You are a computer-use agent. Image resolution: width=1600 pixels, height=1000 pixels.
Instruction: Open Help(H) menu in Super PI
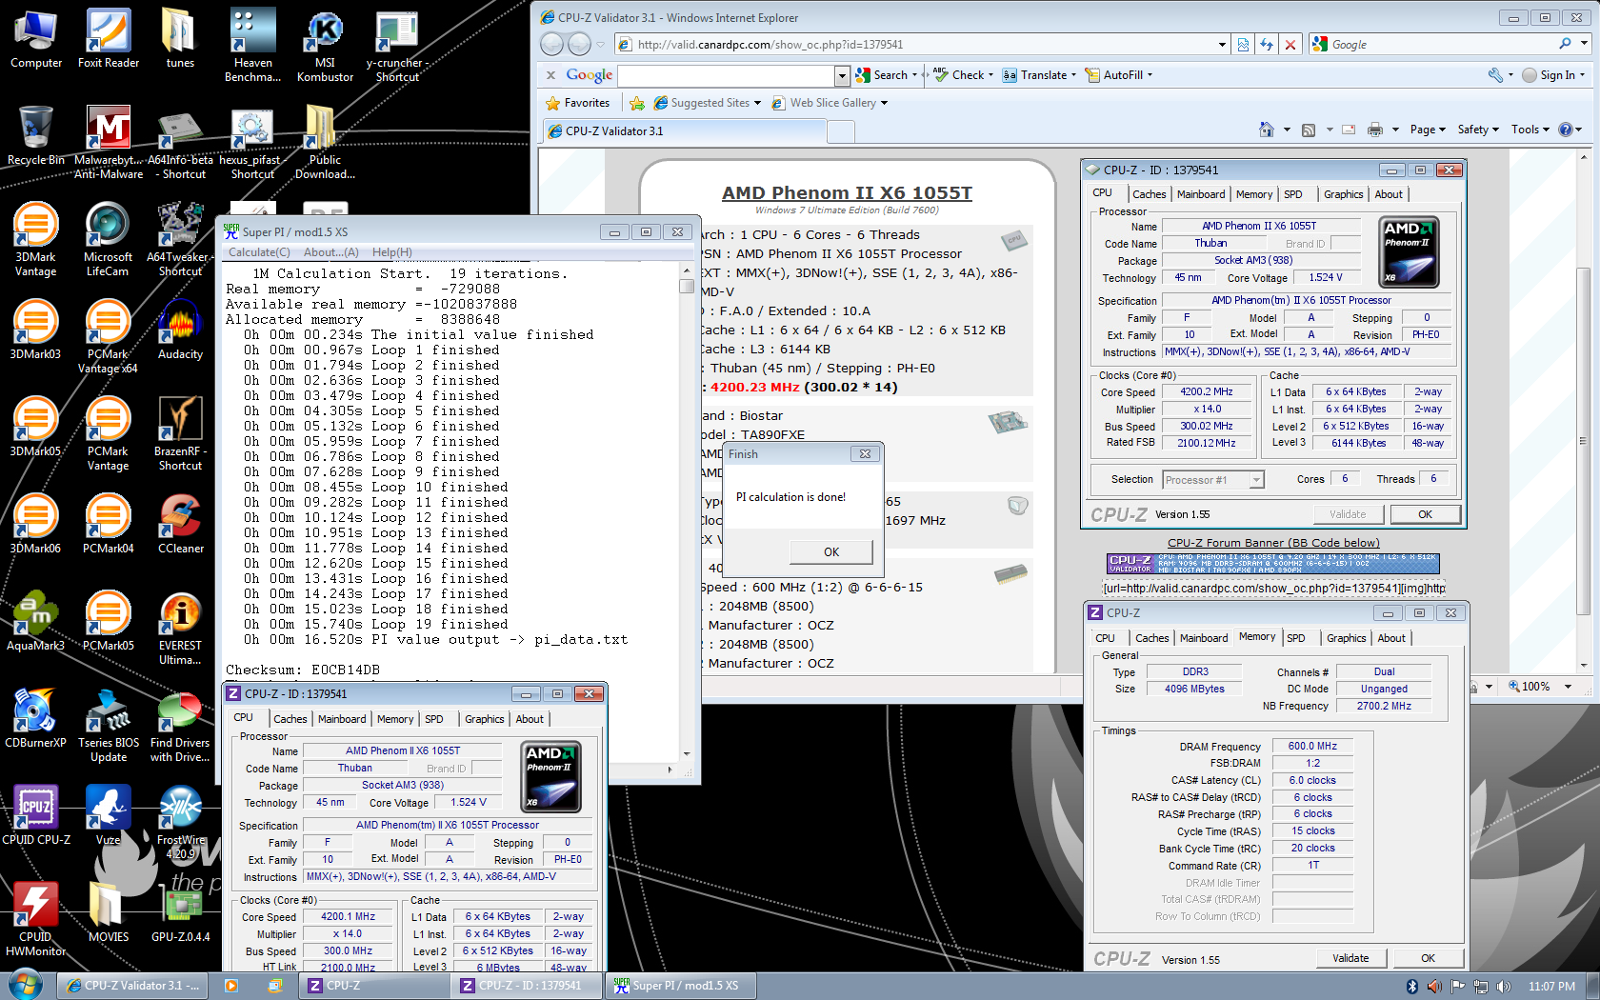pyautogui.click(x=392, y=252)
